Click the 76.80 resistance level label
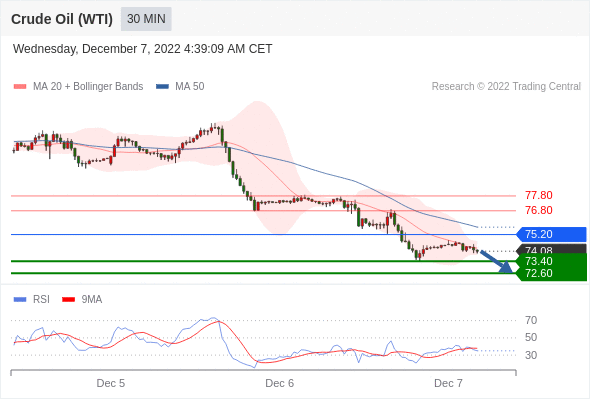This screenshot has width=590, height=400. point(539,210)
